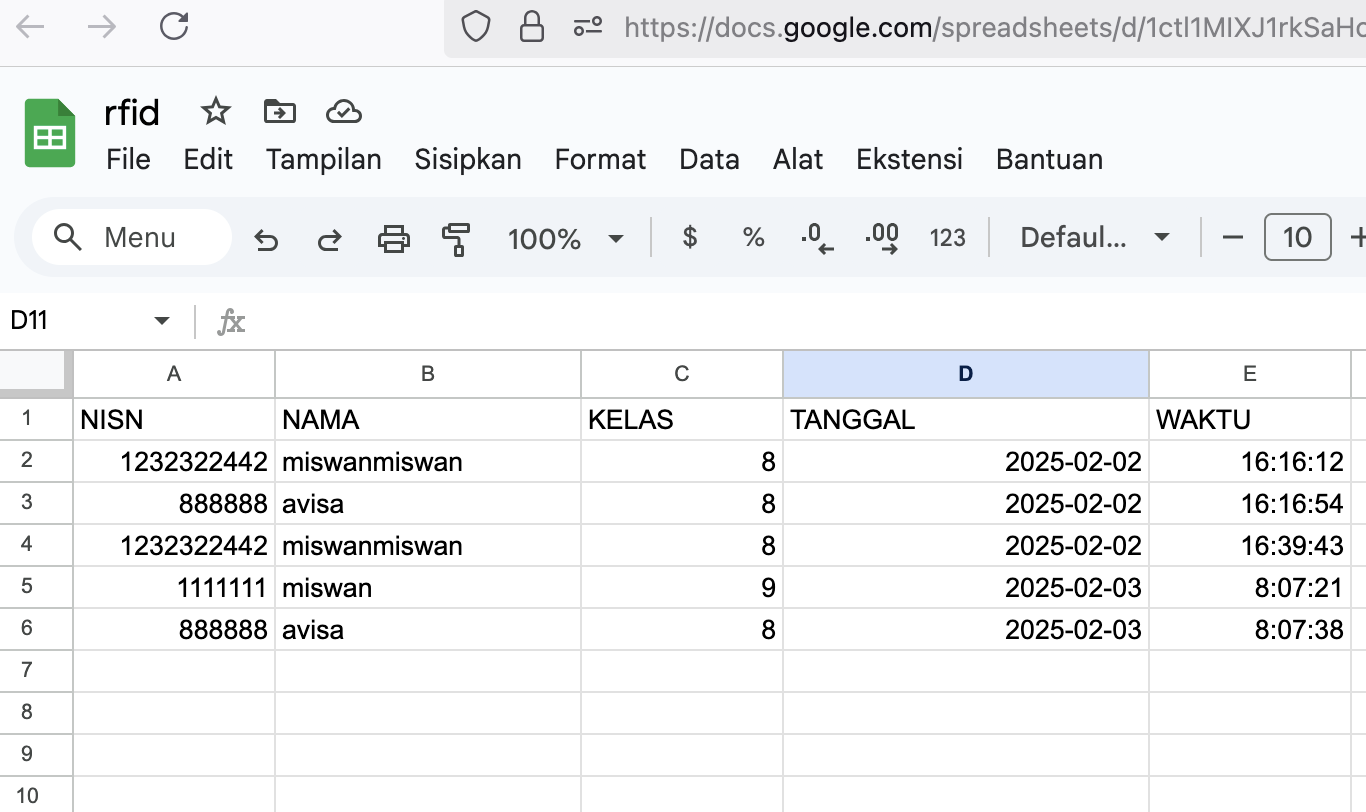
Task: Open the zoom level dropdown
Action: point(567,238)
